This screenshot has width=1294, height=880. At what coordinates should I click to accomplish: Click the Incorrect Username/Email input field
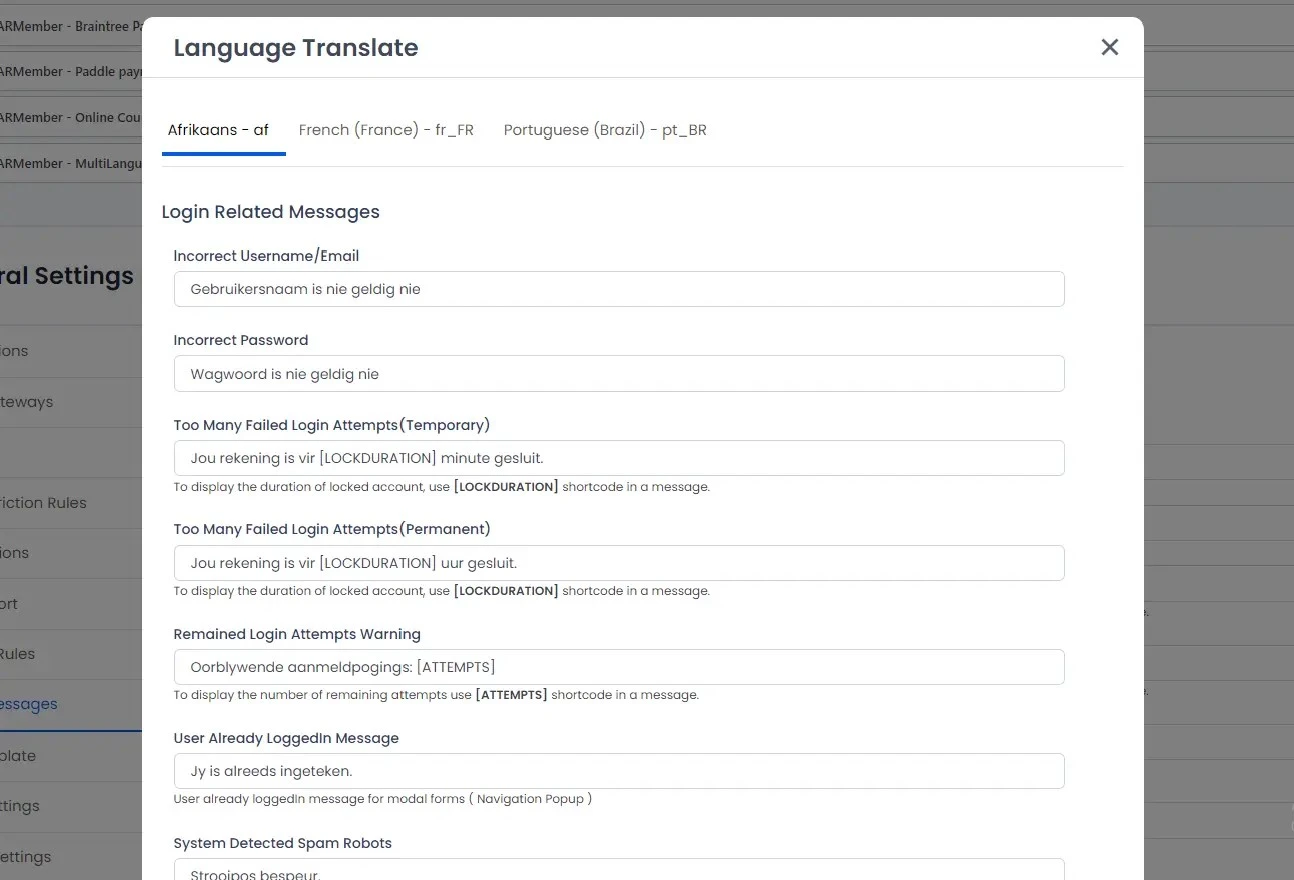[618, 289]
